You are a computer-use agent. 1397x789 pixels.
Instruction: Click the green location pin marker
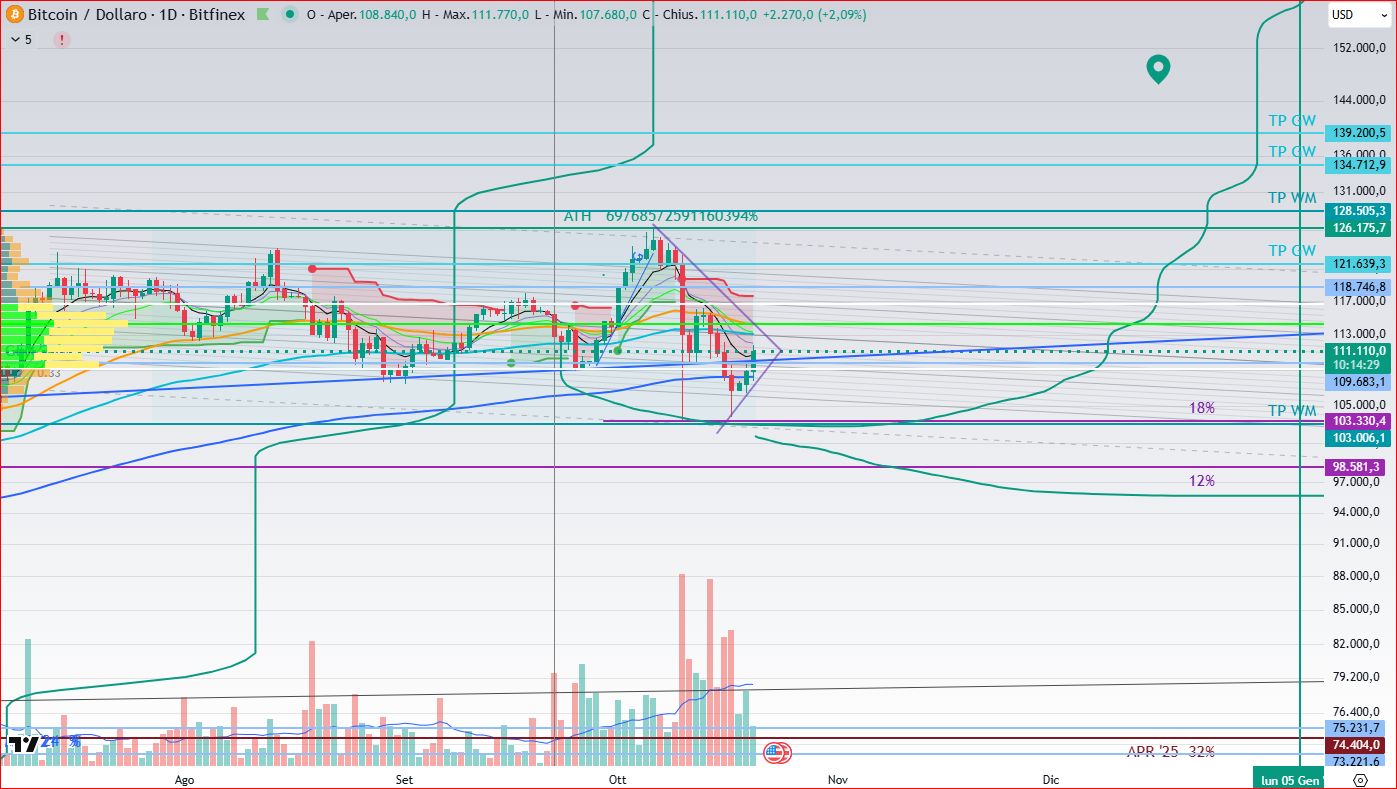click(1158, 69)
